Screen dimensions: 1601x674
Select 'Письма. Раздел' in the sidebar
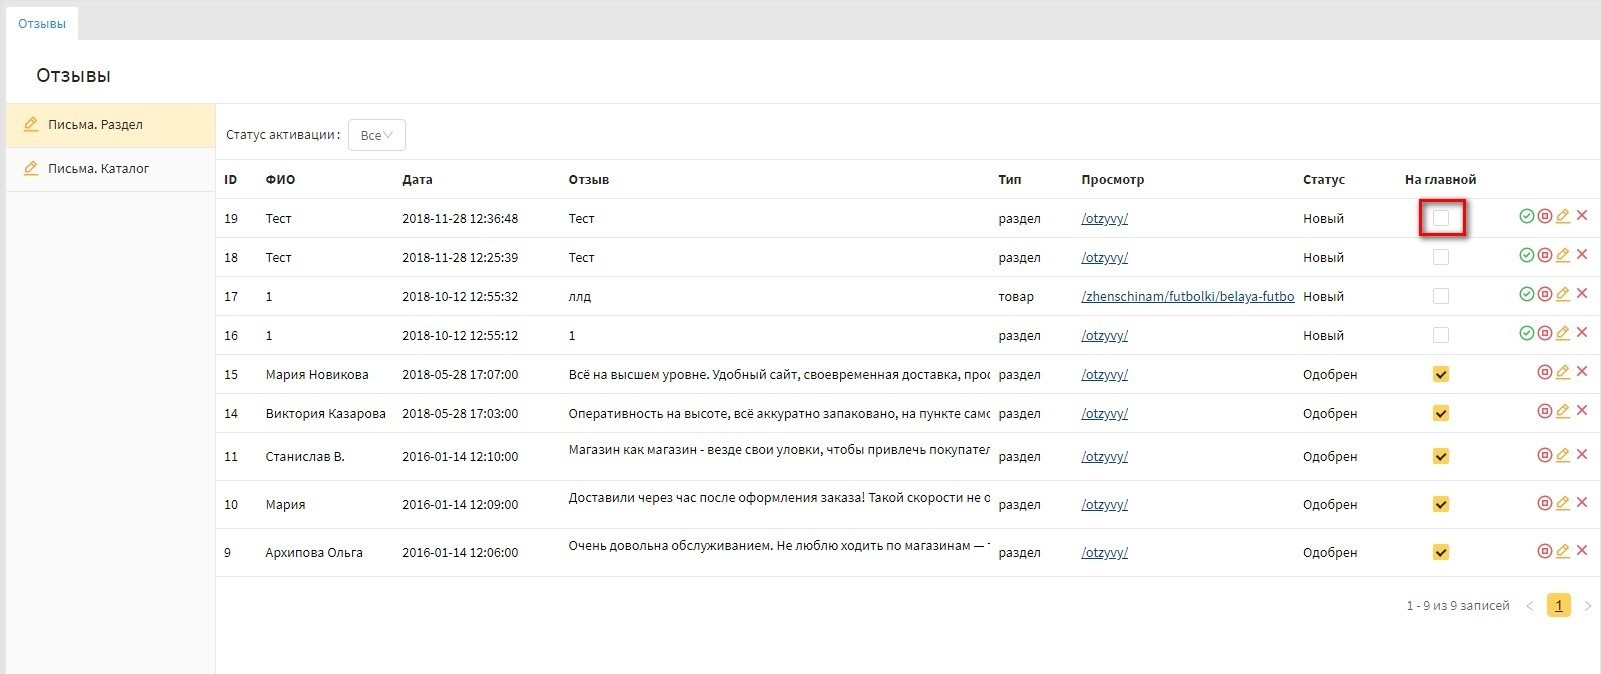pos(95,125)
